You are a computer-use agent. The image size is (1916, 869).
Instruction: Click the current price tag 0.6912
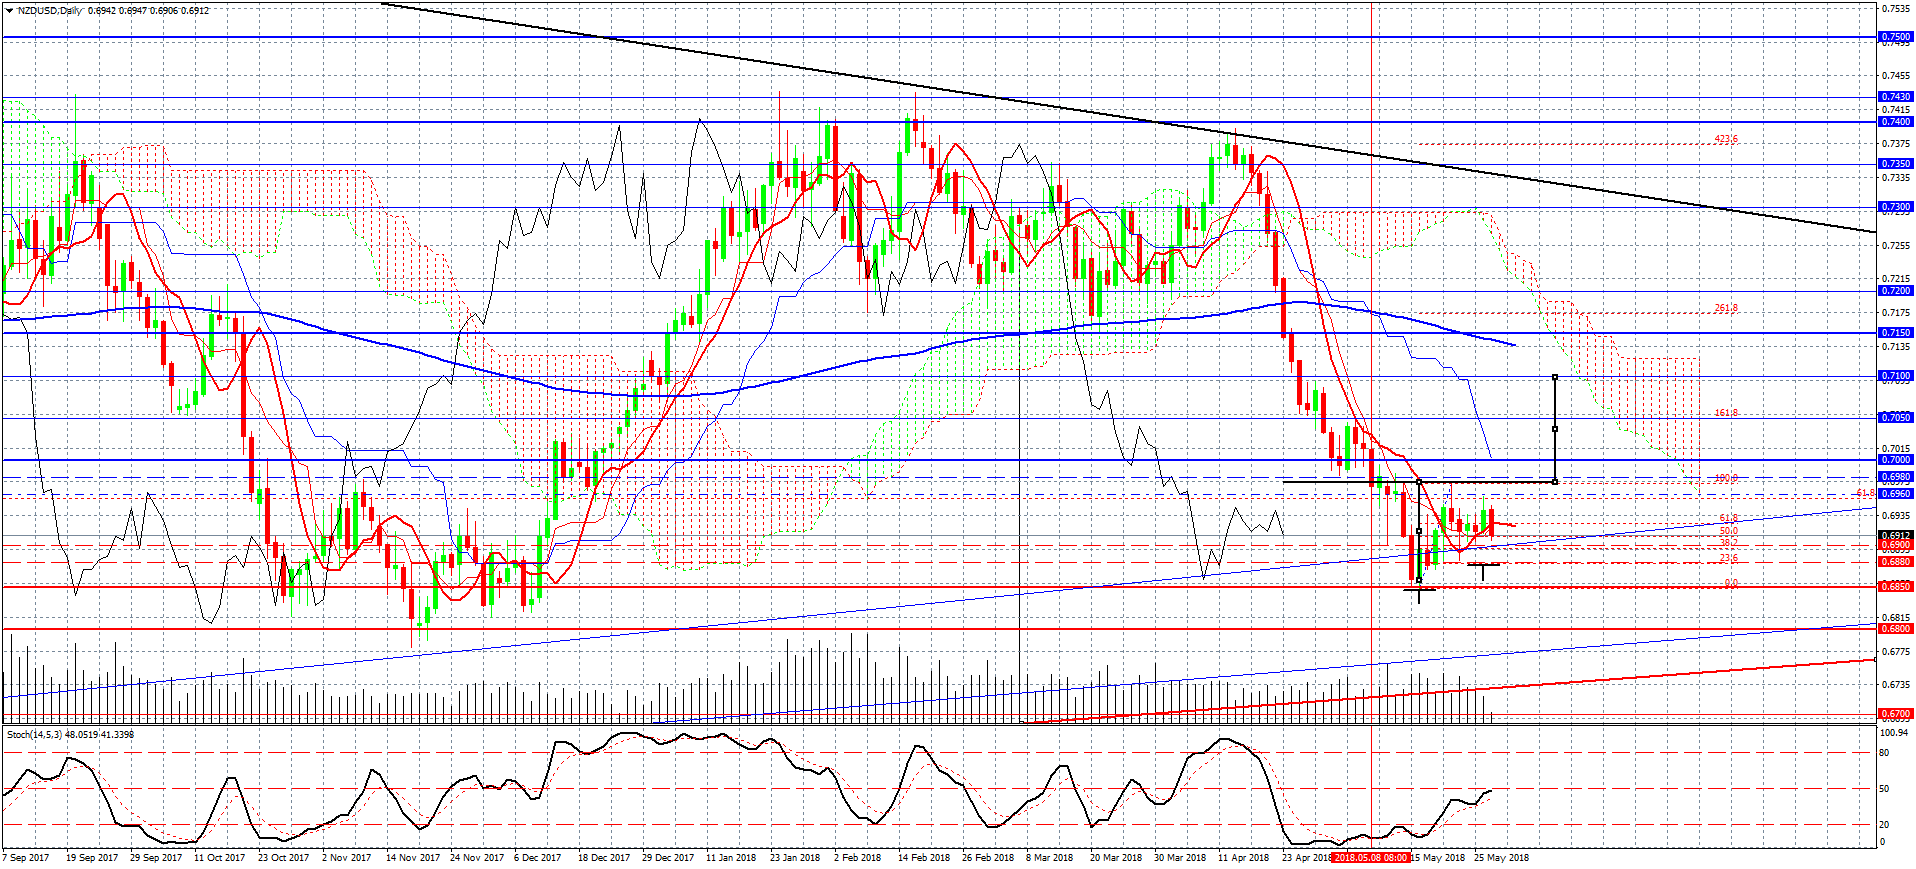tap(1896, 535)
